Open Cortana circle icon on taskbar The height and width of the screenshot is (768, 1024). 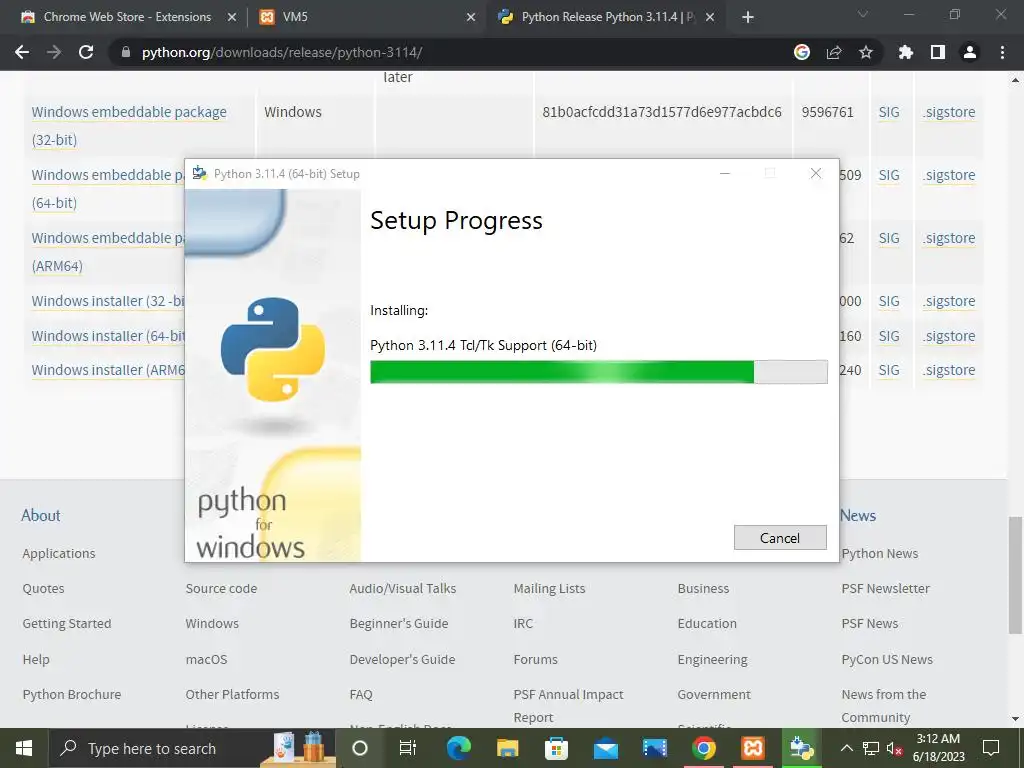pyautogui.click(x=360, y=748)
